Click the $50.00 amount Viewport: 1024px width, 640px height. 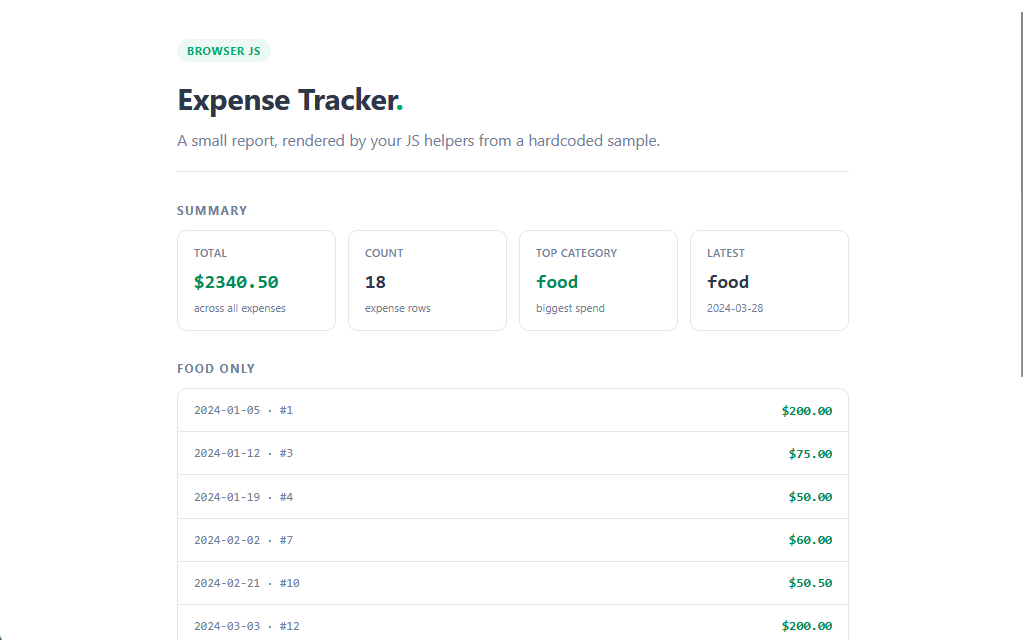pos(810,497)
